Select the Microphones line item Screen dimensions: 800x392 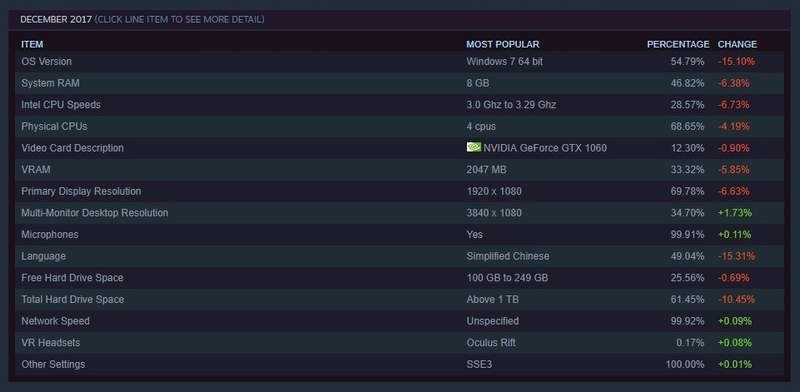click(x=399, y=234)
